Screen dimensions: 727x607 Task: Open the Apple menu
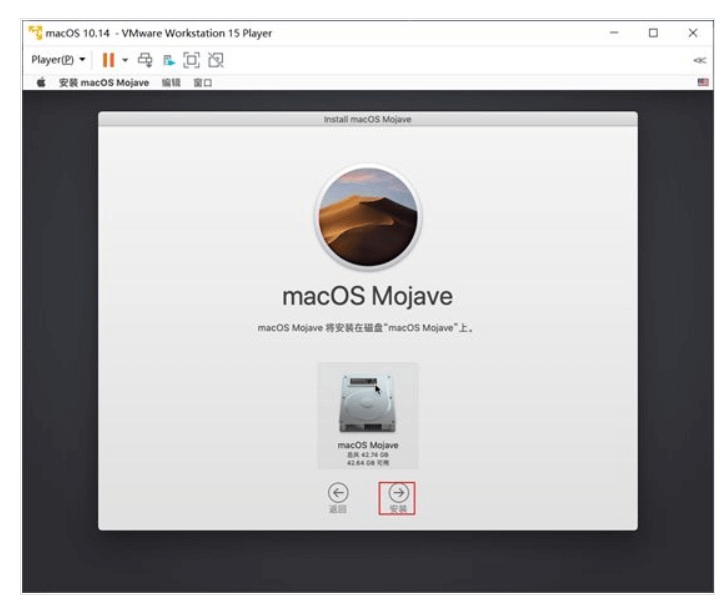(x=41, y=83)
